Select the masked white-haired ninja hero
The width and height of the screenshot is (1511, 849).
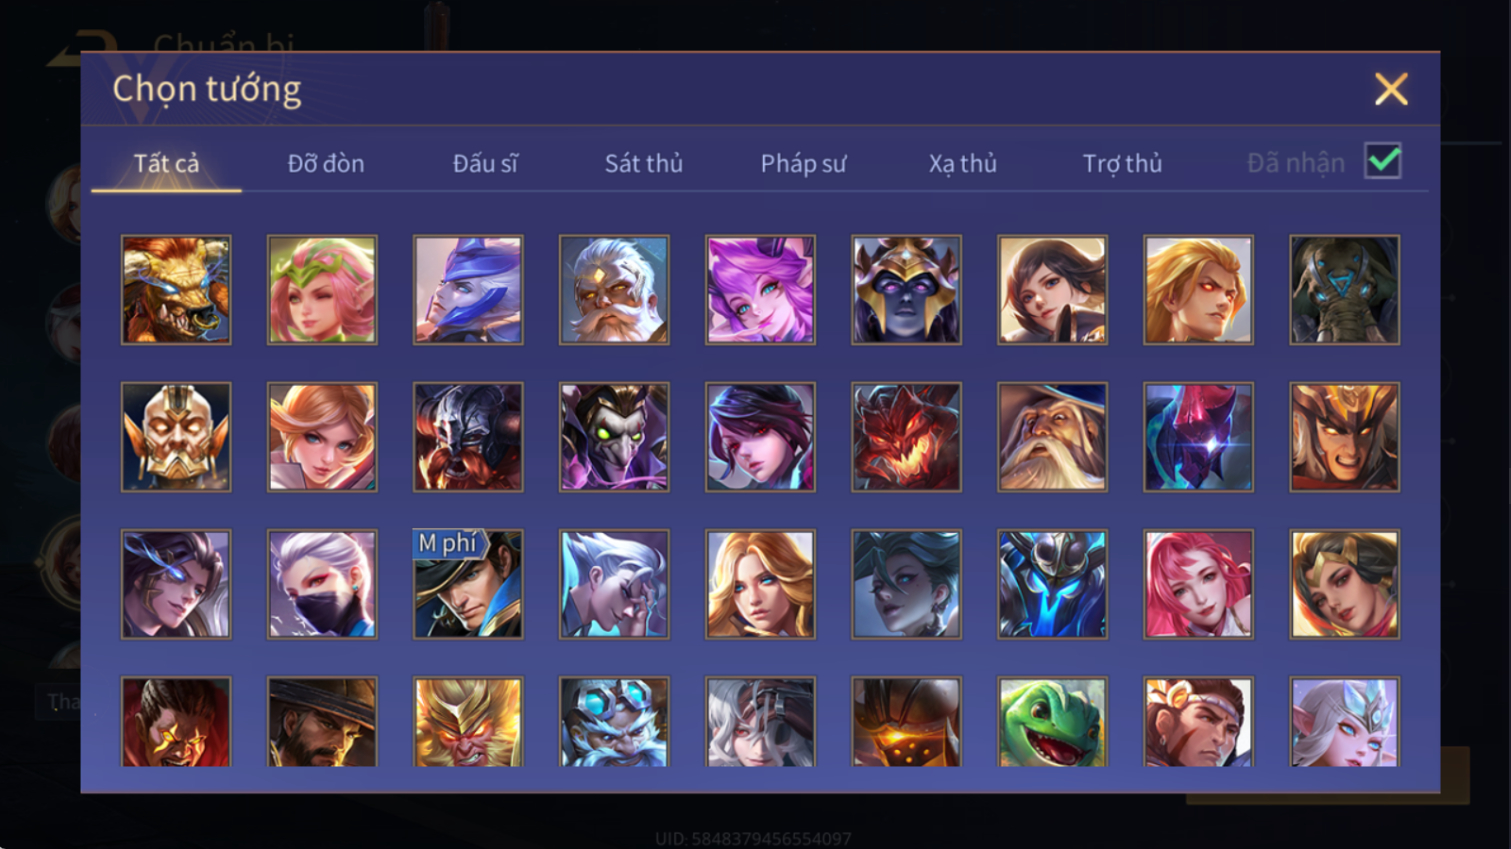322,584
